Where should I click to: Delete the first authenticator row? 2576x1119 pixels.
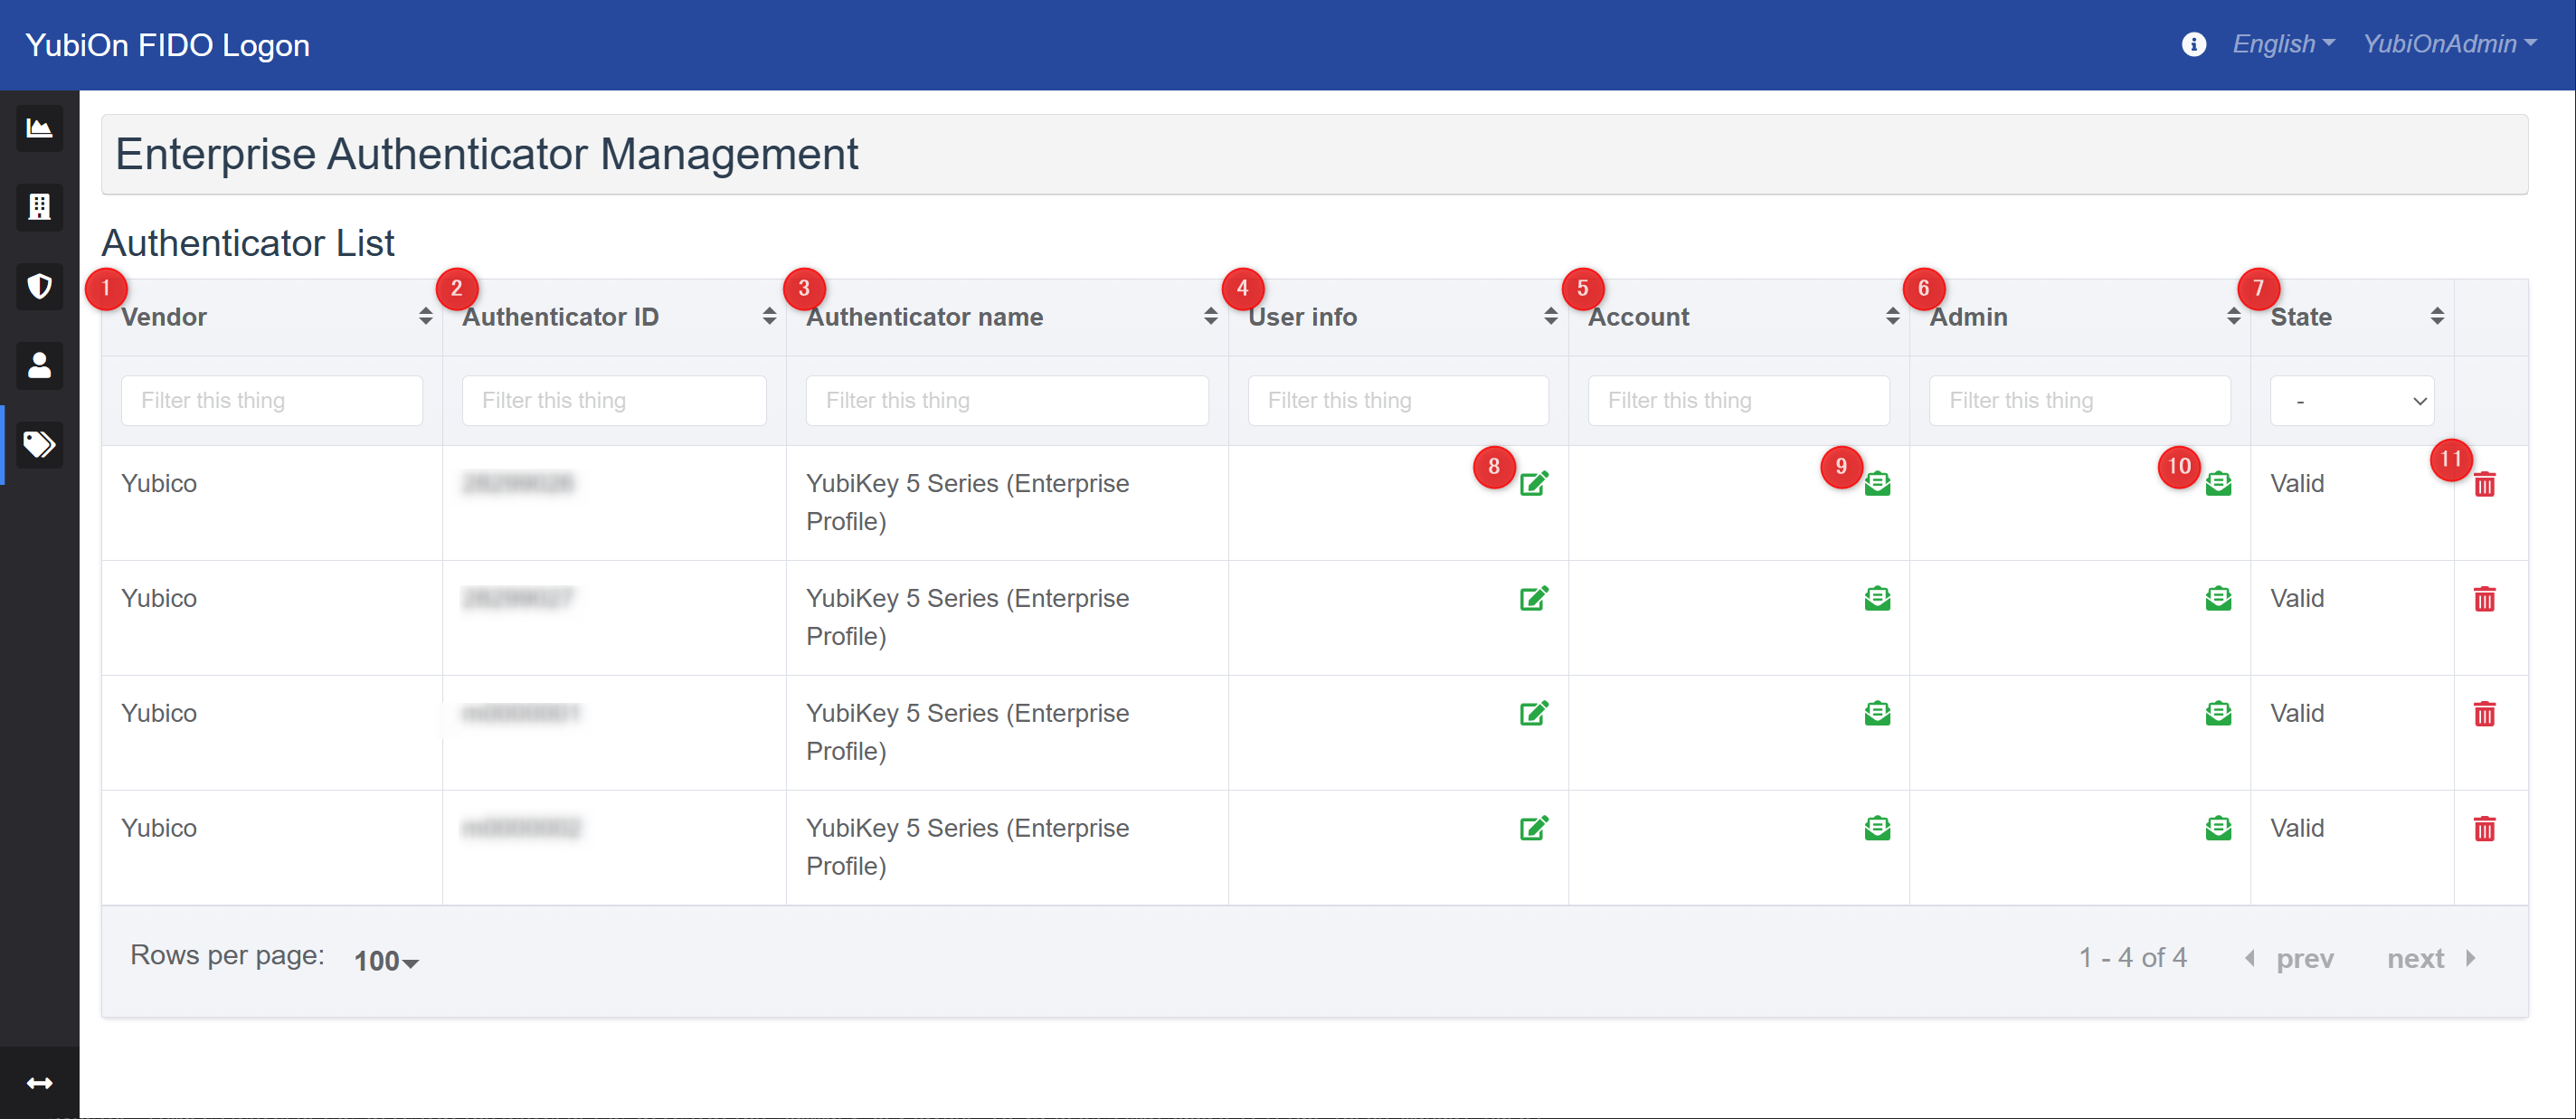(2484, 485)
